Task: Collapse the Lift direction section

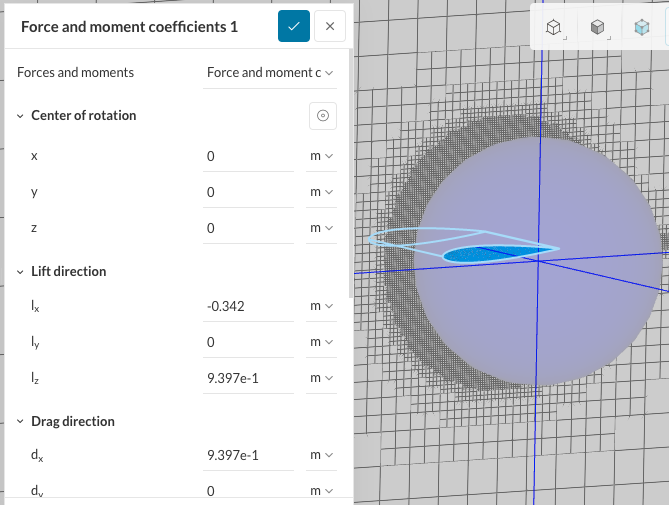Action: (20, 272)
